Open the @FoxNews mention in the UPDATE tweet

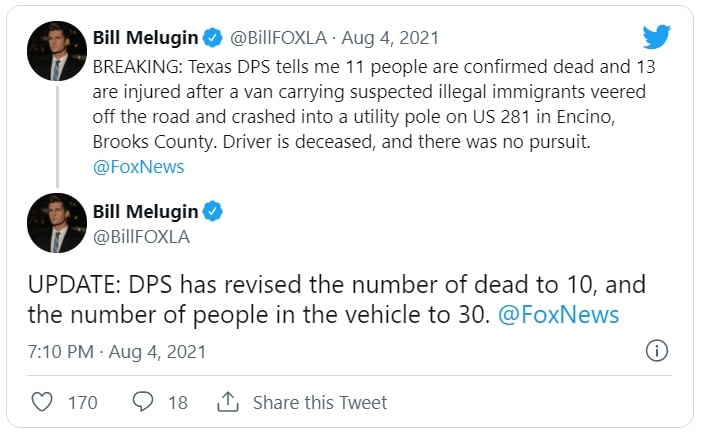(558, 315)
